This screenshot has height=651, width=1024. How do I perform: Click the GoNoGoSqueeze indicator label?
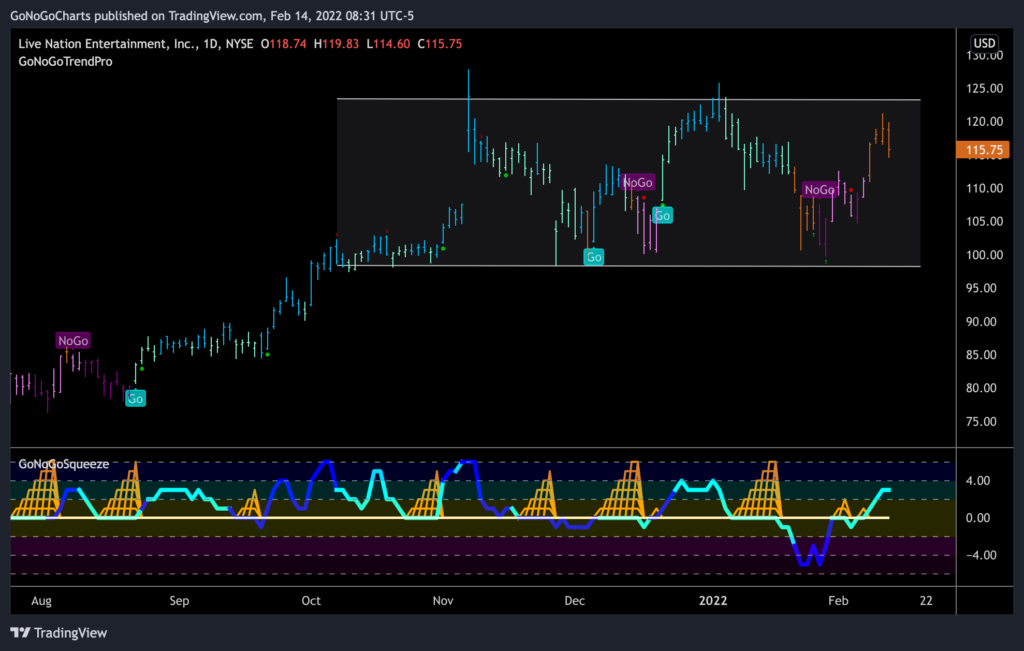pos(63,464)
